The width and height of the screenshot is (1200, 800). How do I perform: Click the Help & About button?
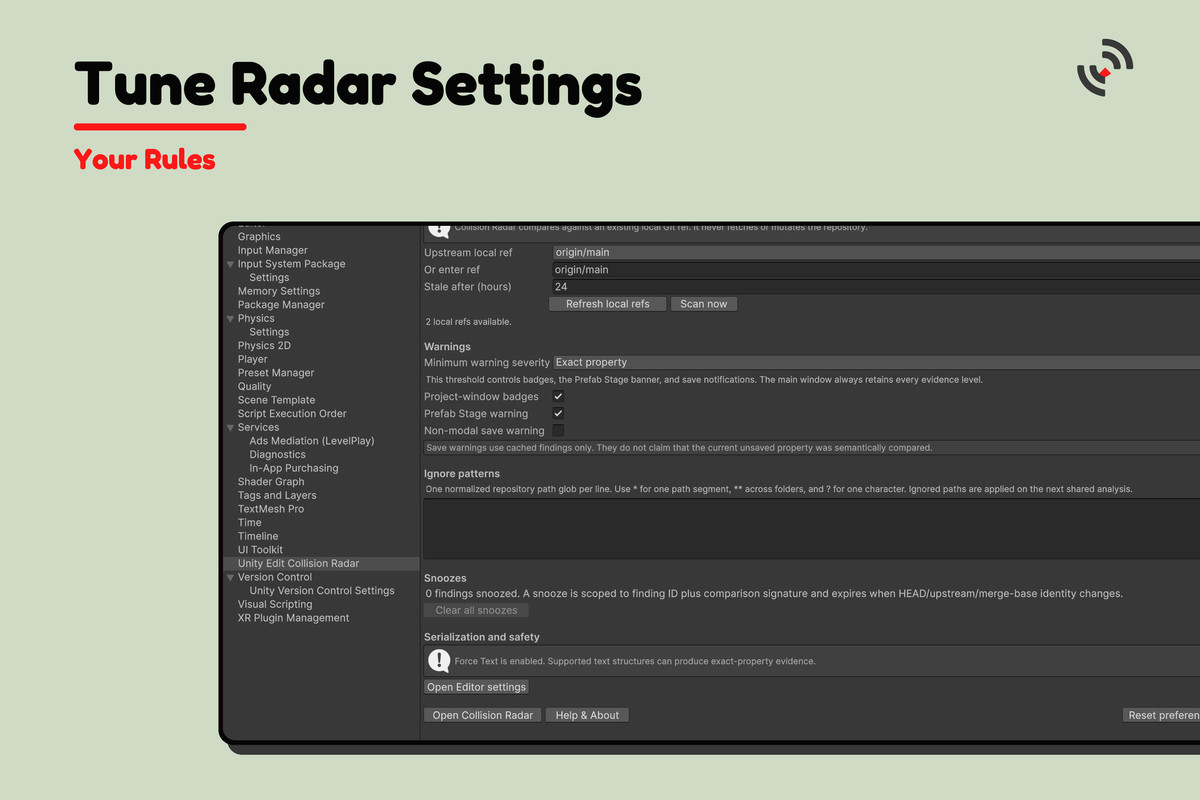pyautogui.click(x=587, y=715)
